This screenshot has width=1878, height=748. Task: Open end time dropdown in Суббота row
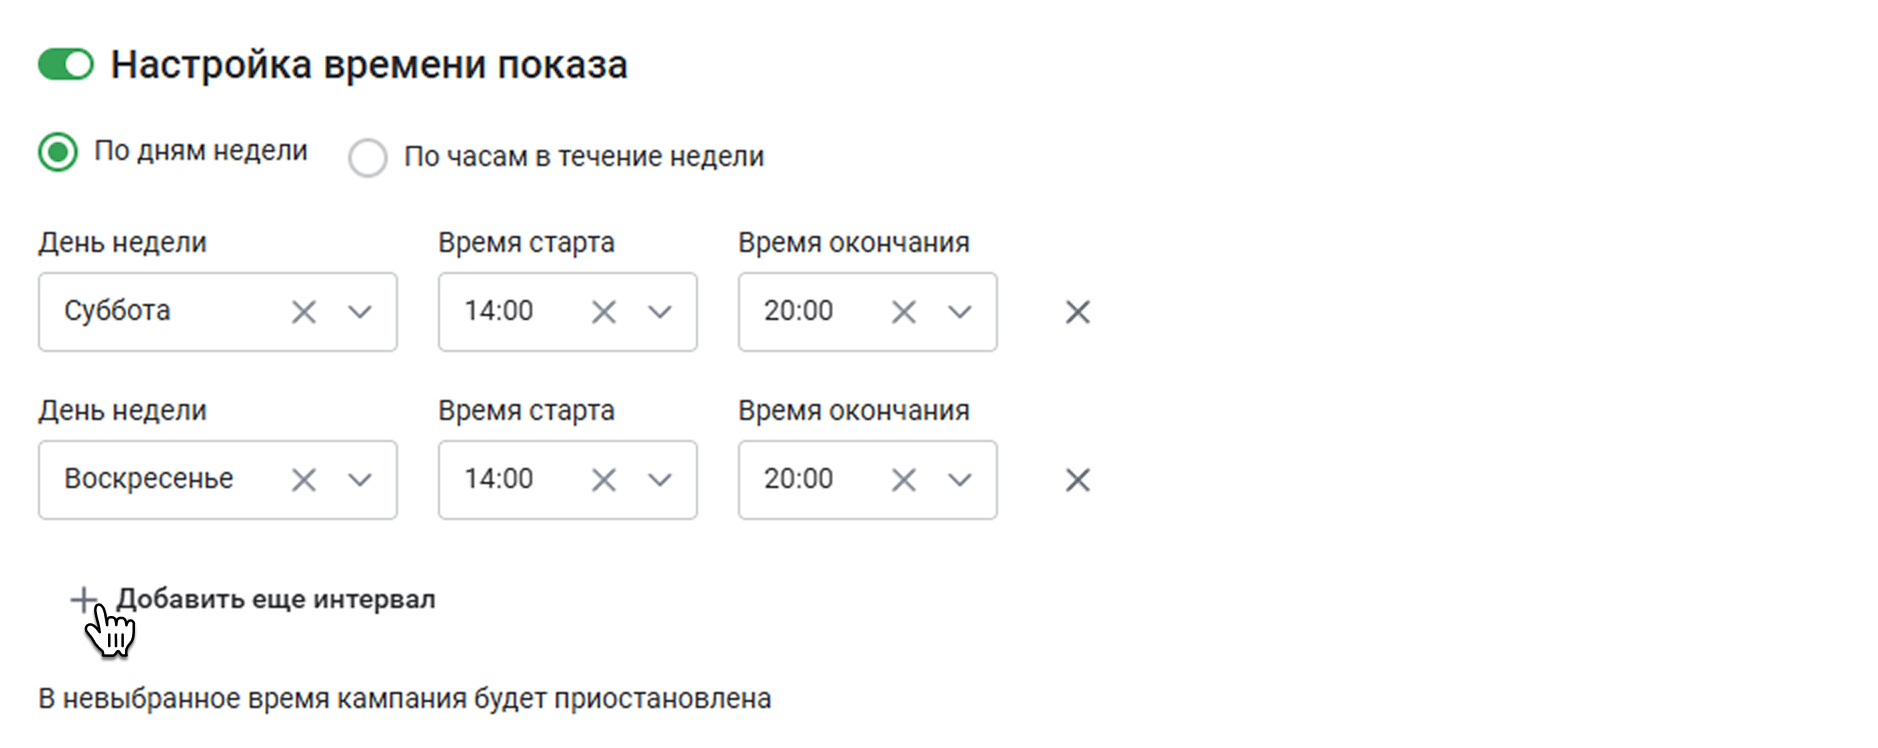(960, 312)
